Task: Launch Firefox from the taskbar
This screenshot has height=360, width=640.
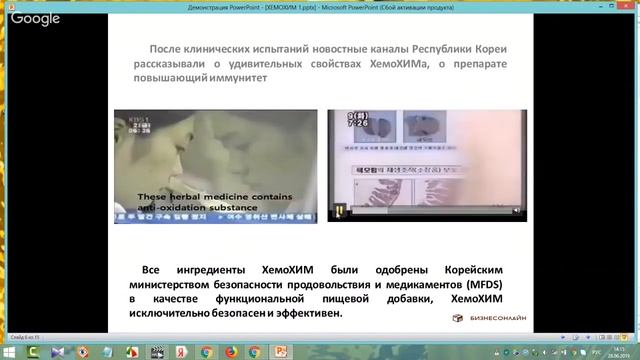Action: tap(231, 352)
